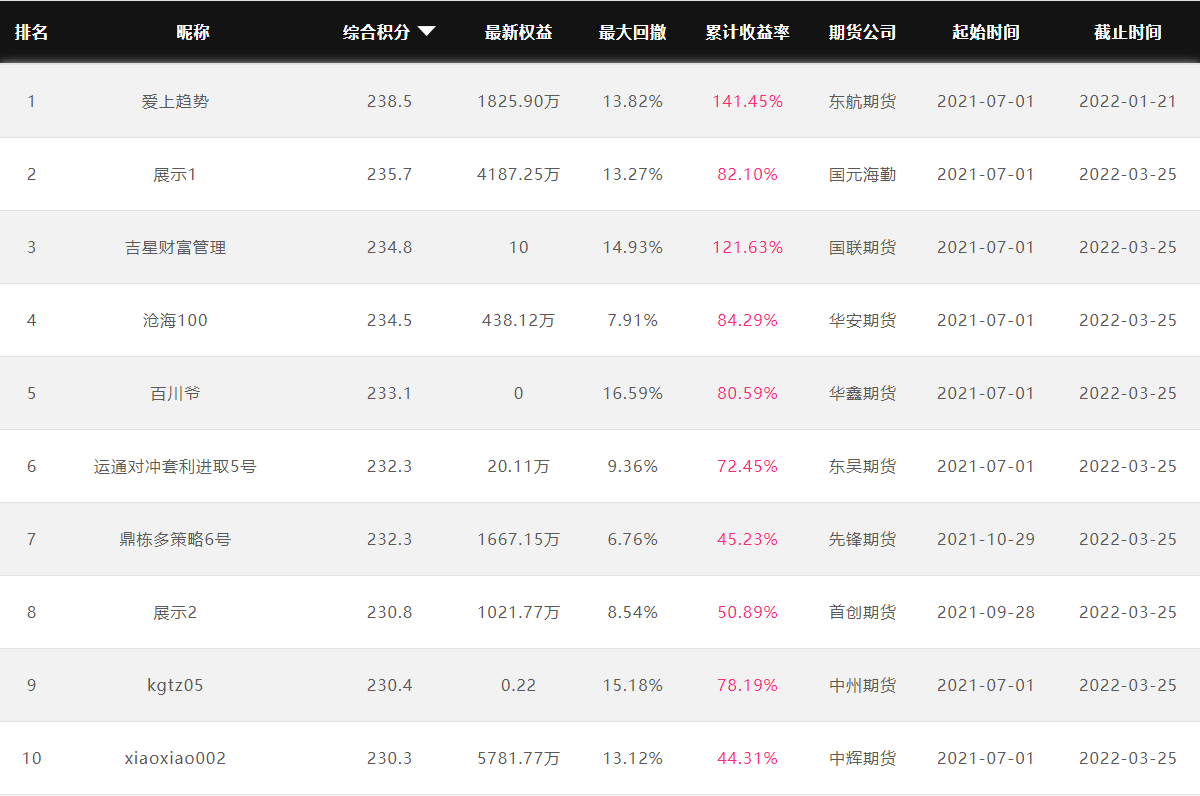Viewport: 1200px width, 796px height.
Task: Sort by 累计收益率 column header
Action: [x=747, y=32]
